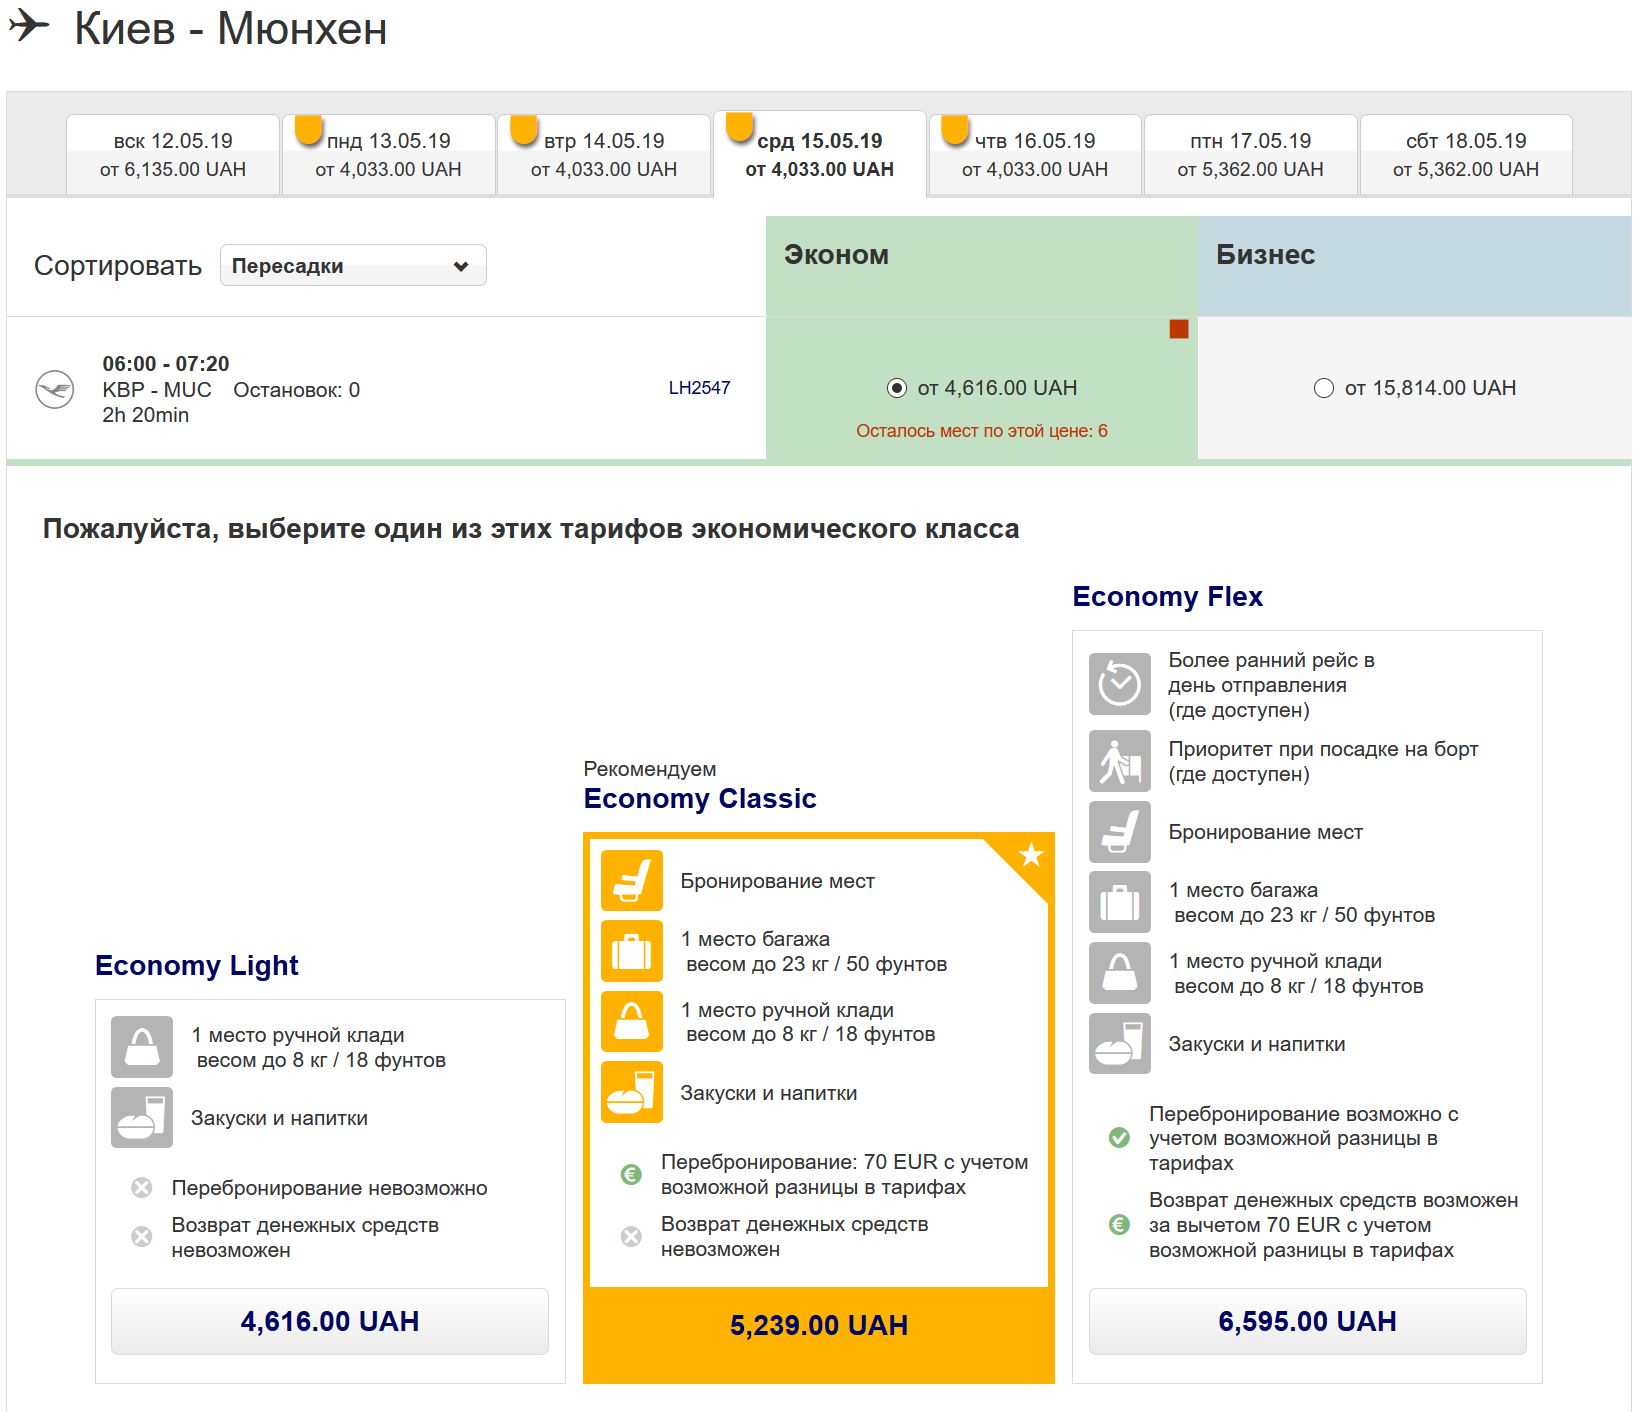Choose Economy Classic fare 5,239.00 UAH button
1642x1412 pixels.
[x=819, y=1325]
